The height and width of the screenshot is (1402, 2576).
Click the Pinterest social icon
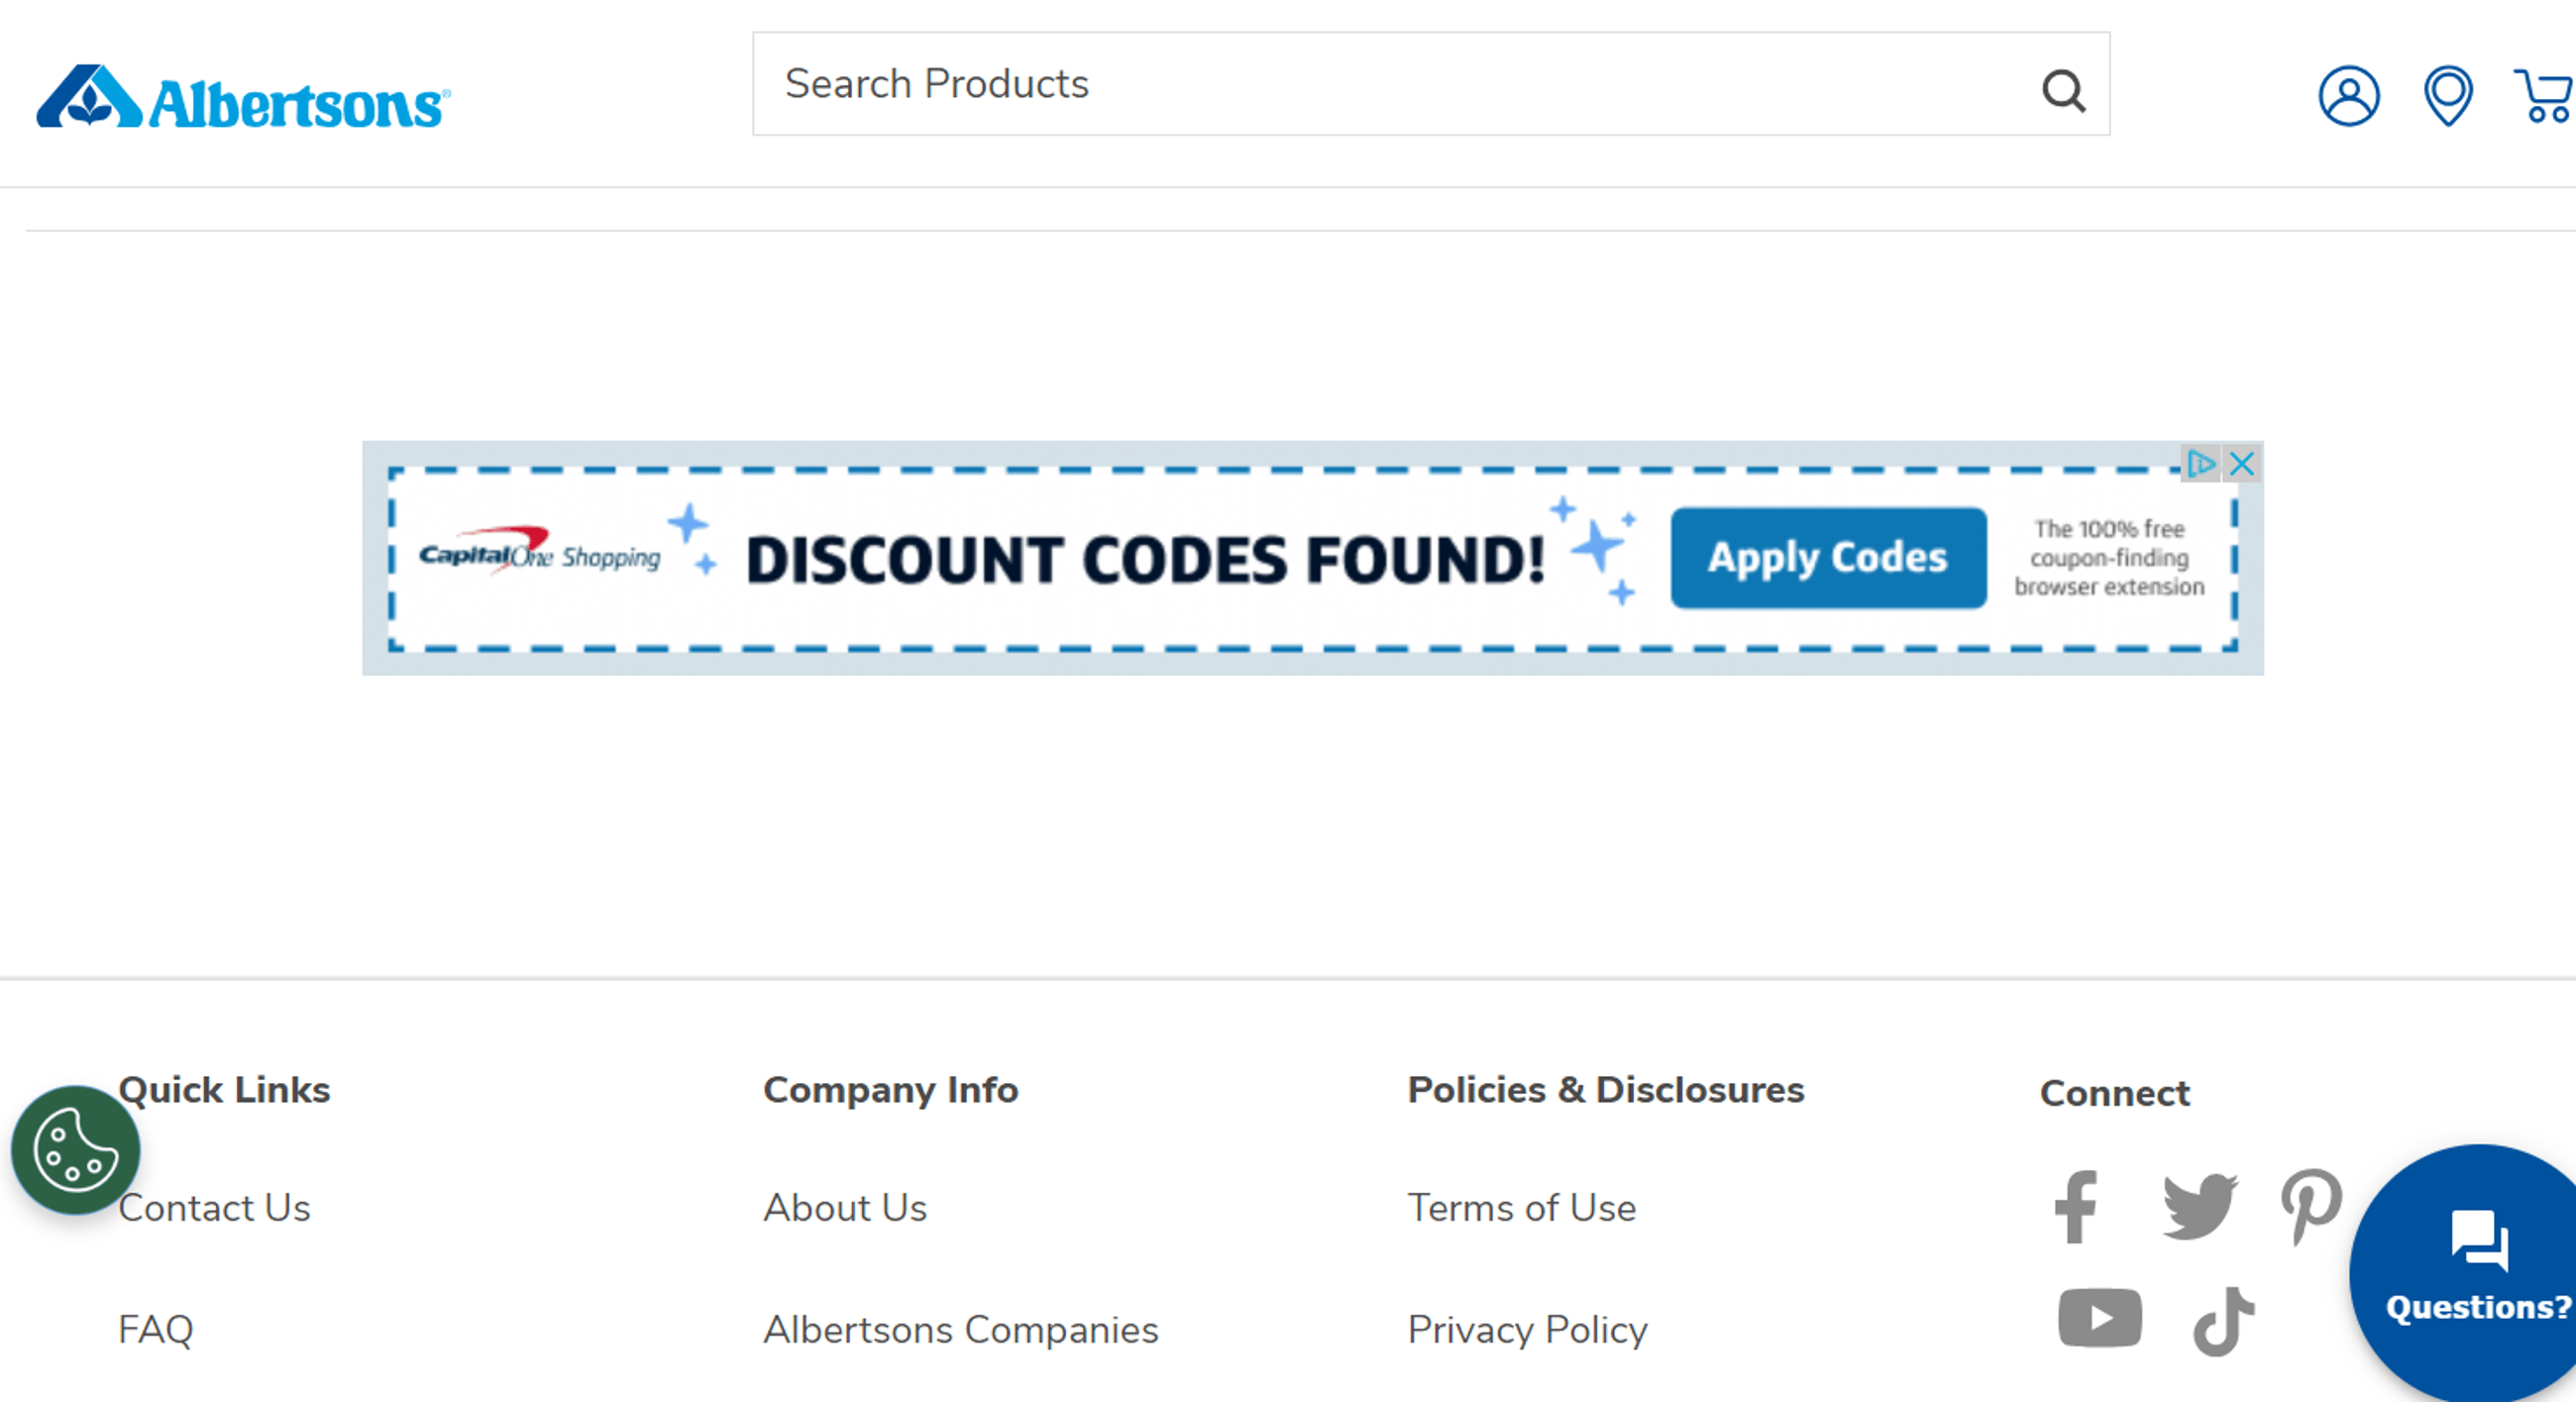click(x=2310, y=1207)
